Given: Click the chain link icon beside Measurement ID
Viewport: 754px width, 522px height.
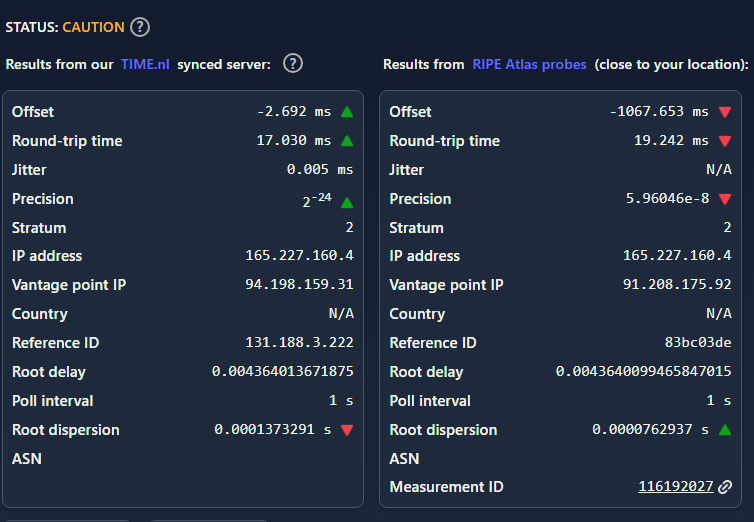Looking at the screenshot, I should [x=725, y=487].
